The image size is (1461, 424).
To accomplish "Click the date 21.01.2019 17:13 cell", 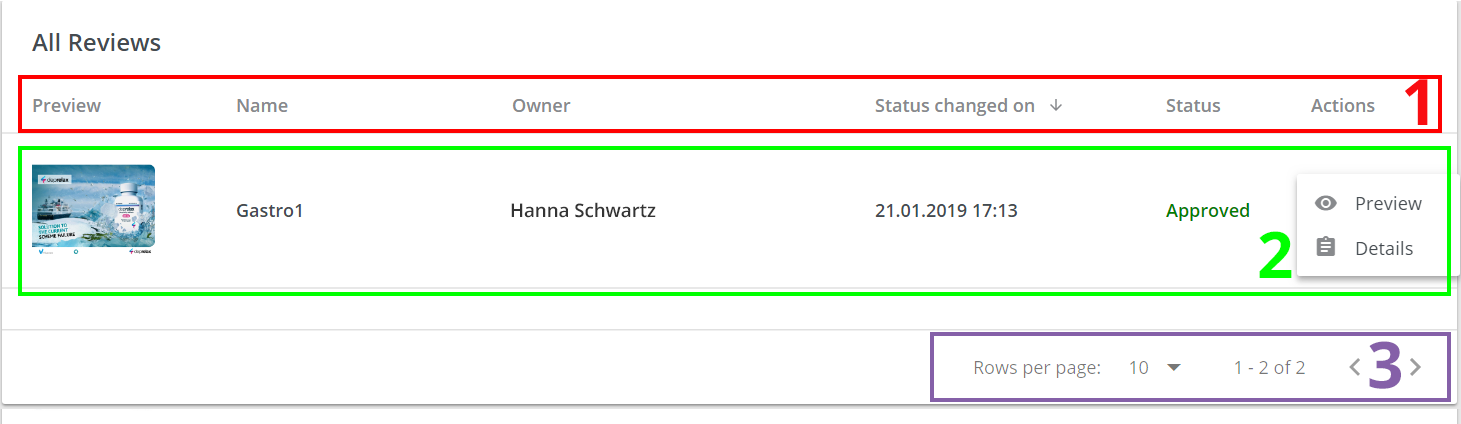I will [946, 210].
